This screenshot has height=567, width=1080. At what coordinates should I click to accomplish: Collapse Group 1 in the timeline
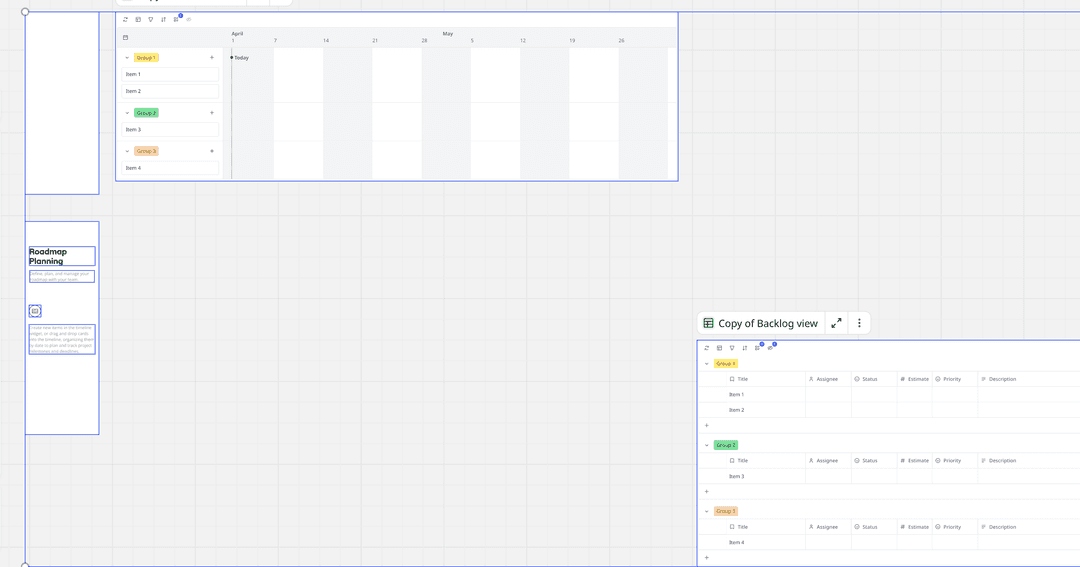click(x=127, y=58)
